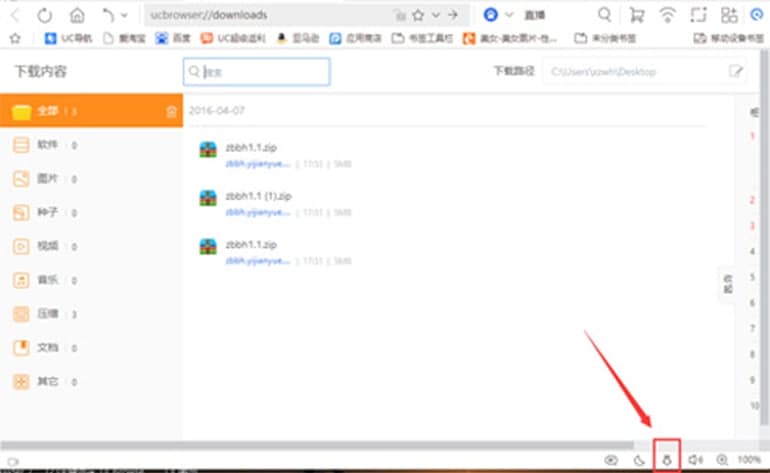Go back with the browser back arrow

(16, 15)
